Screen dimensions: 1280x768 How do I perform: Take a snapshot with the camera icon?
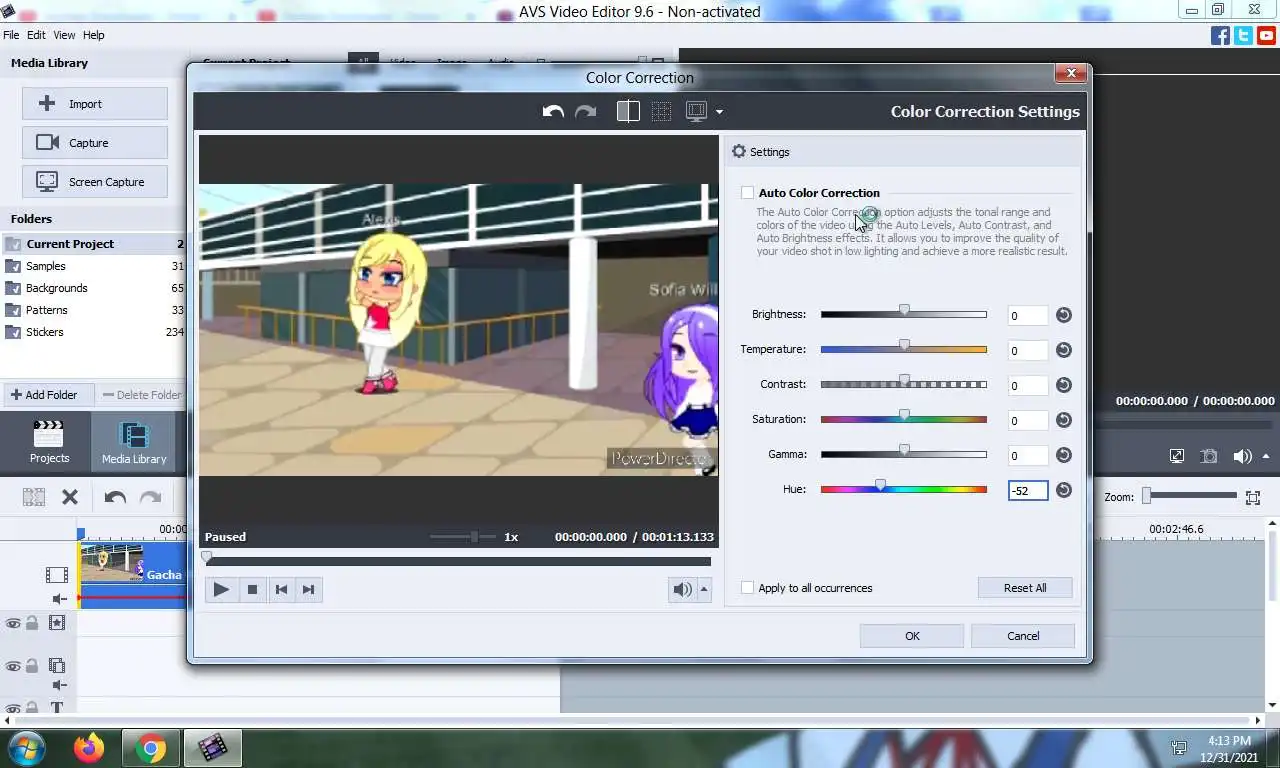pos(1209,456)
